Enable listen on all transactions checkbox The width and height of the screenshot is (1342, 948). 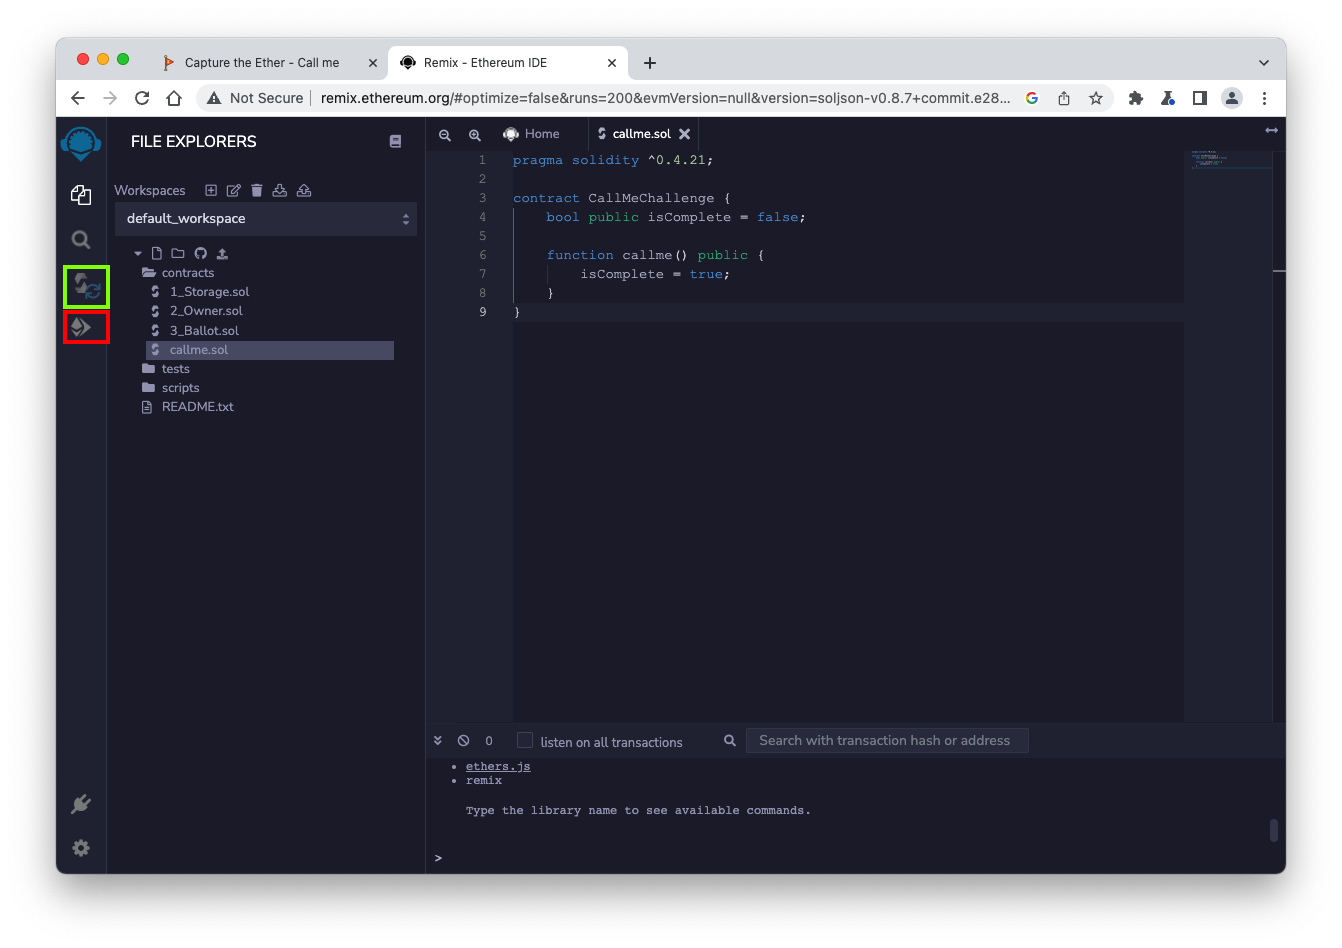point(525,741)
